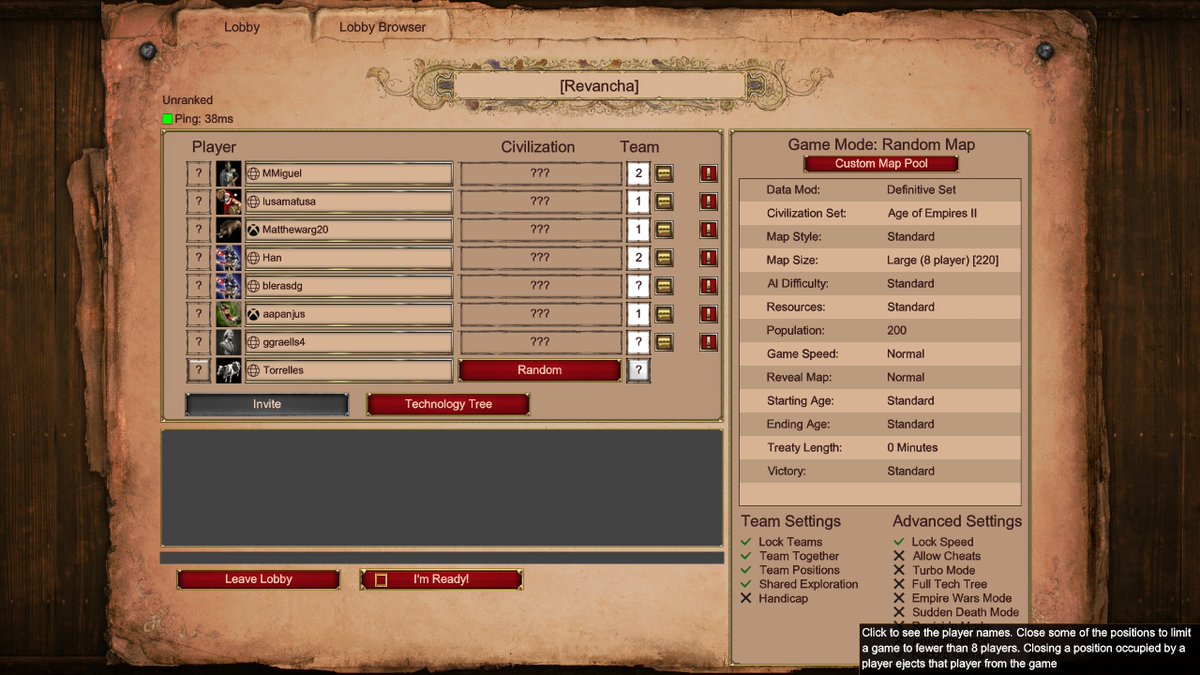1200x675 pixels.
Task: Click the Invite button
Action: 267,404
